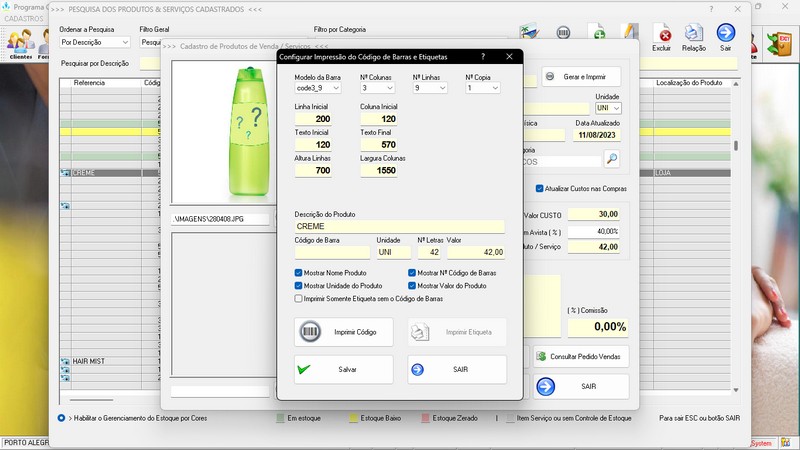Click the Sair blue arrow toolbar icon
The image size is (800, 450).
726,38
